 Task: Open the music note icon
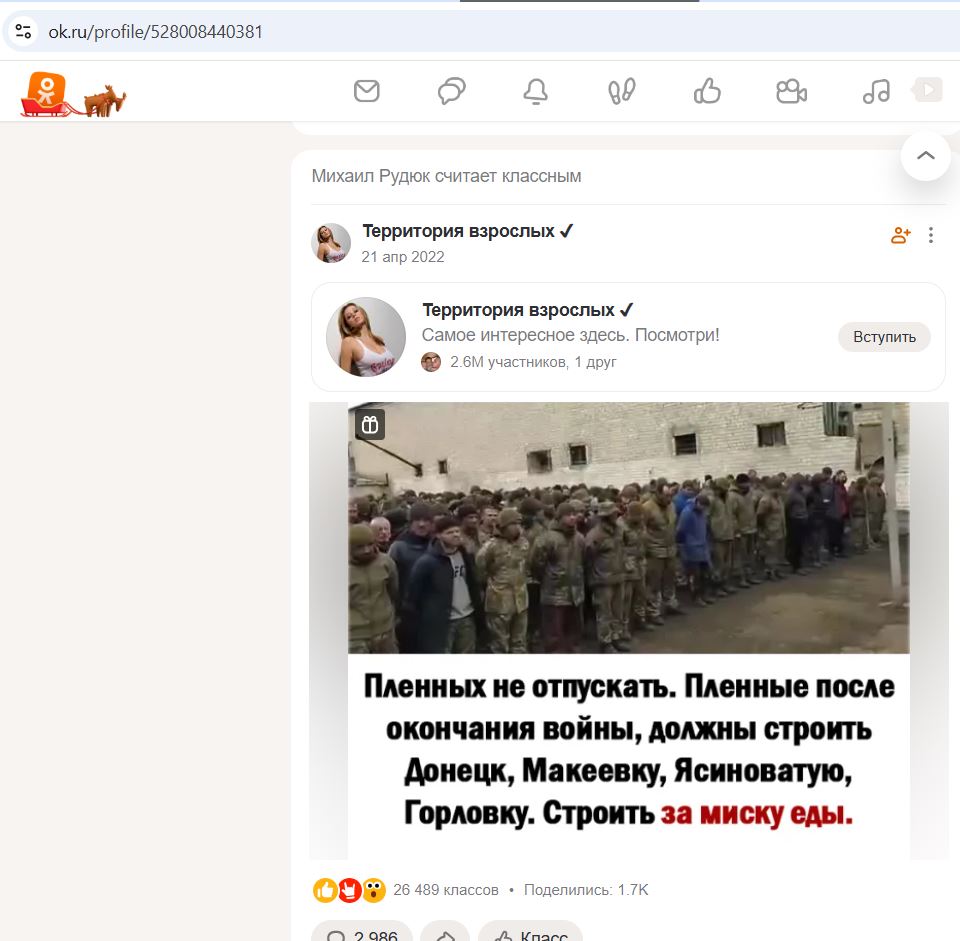tap(876, 92)
